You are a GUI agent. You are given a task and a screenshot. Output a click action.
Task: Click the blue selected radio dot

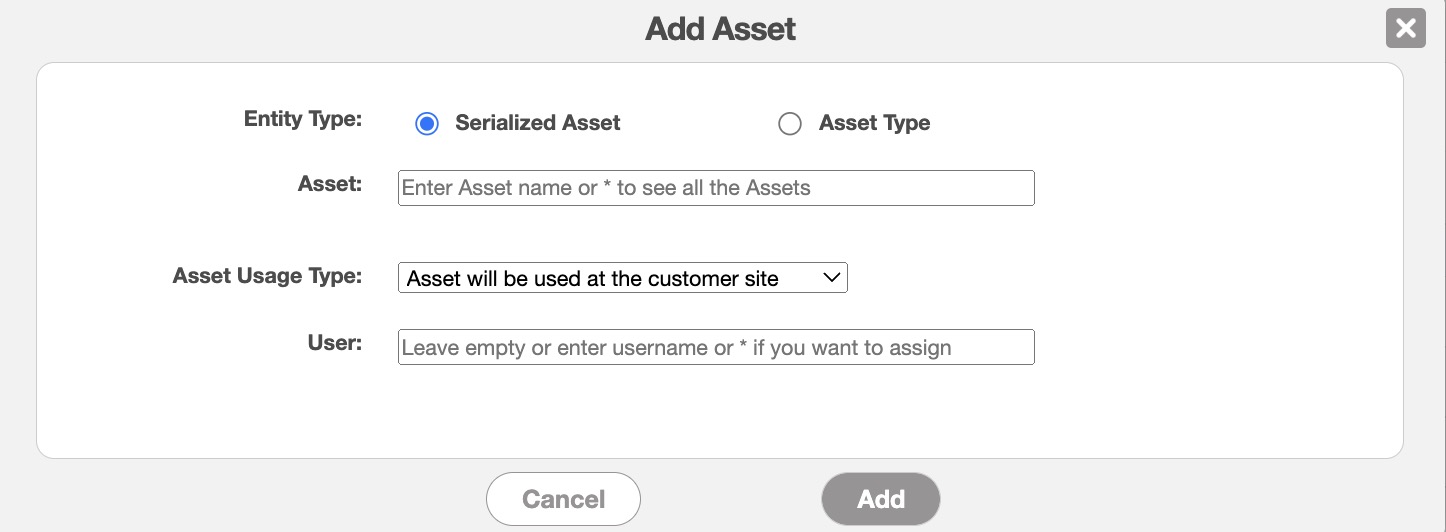(x=427, y=124)
